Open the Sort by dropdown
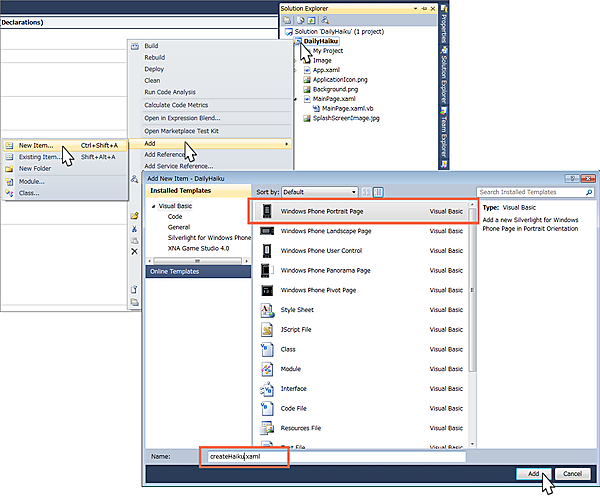The image size is (600, 498). click(320, 191)
